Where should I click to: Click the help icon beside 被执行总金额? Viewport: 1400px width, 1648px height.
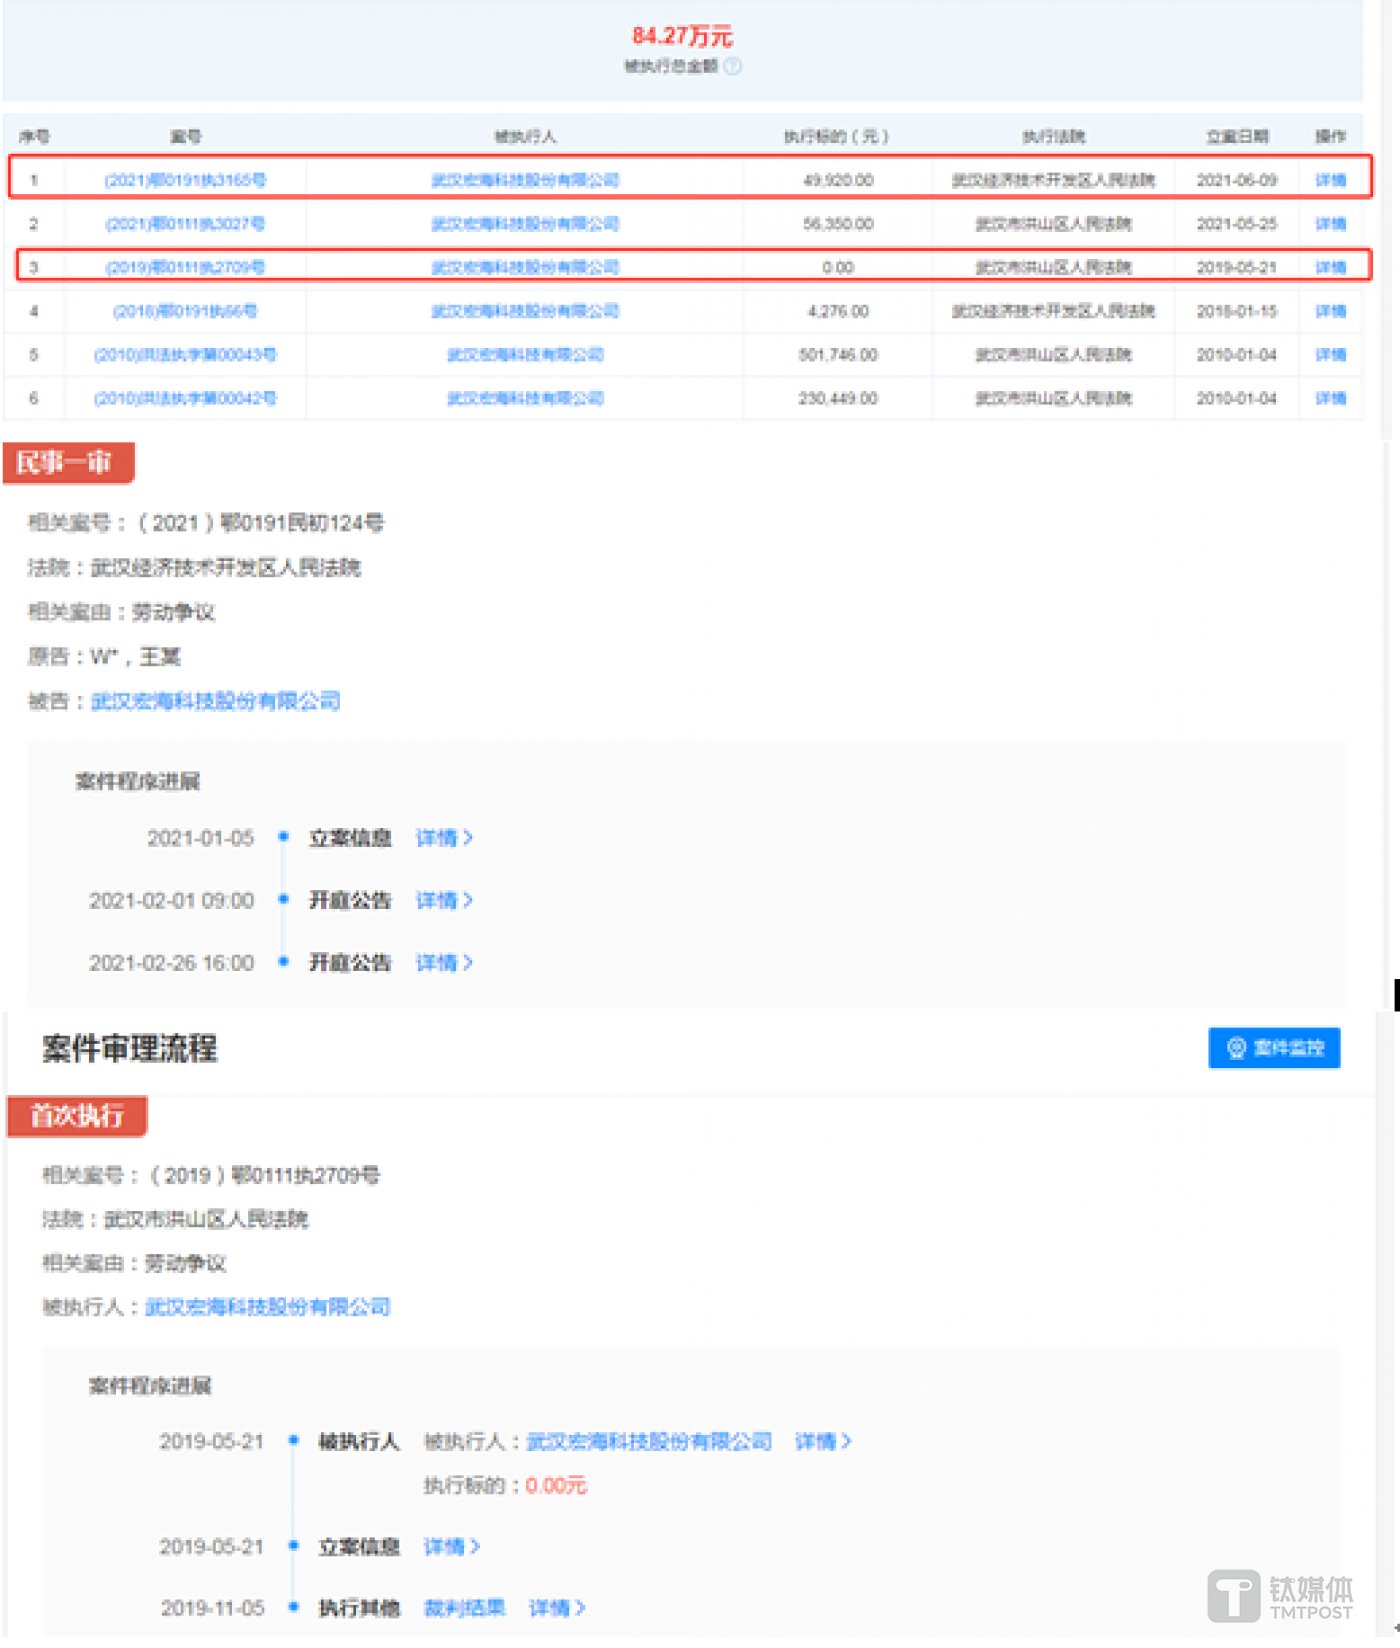coord(733,66)
